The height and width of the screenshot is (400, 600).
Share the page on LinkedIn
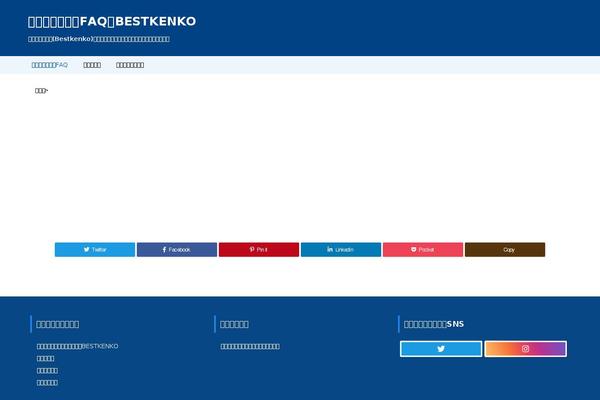[341, 250]
